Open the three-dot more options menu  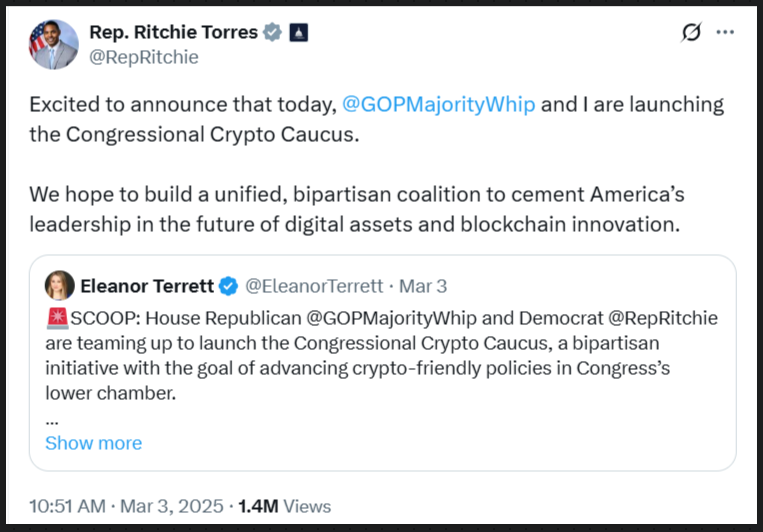coord(725,32)
